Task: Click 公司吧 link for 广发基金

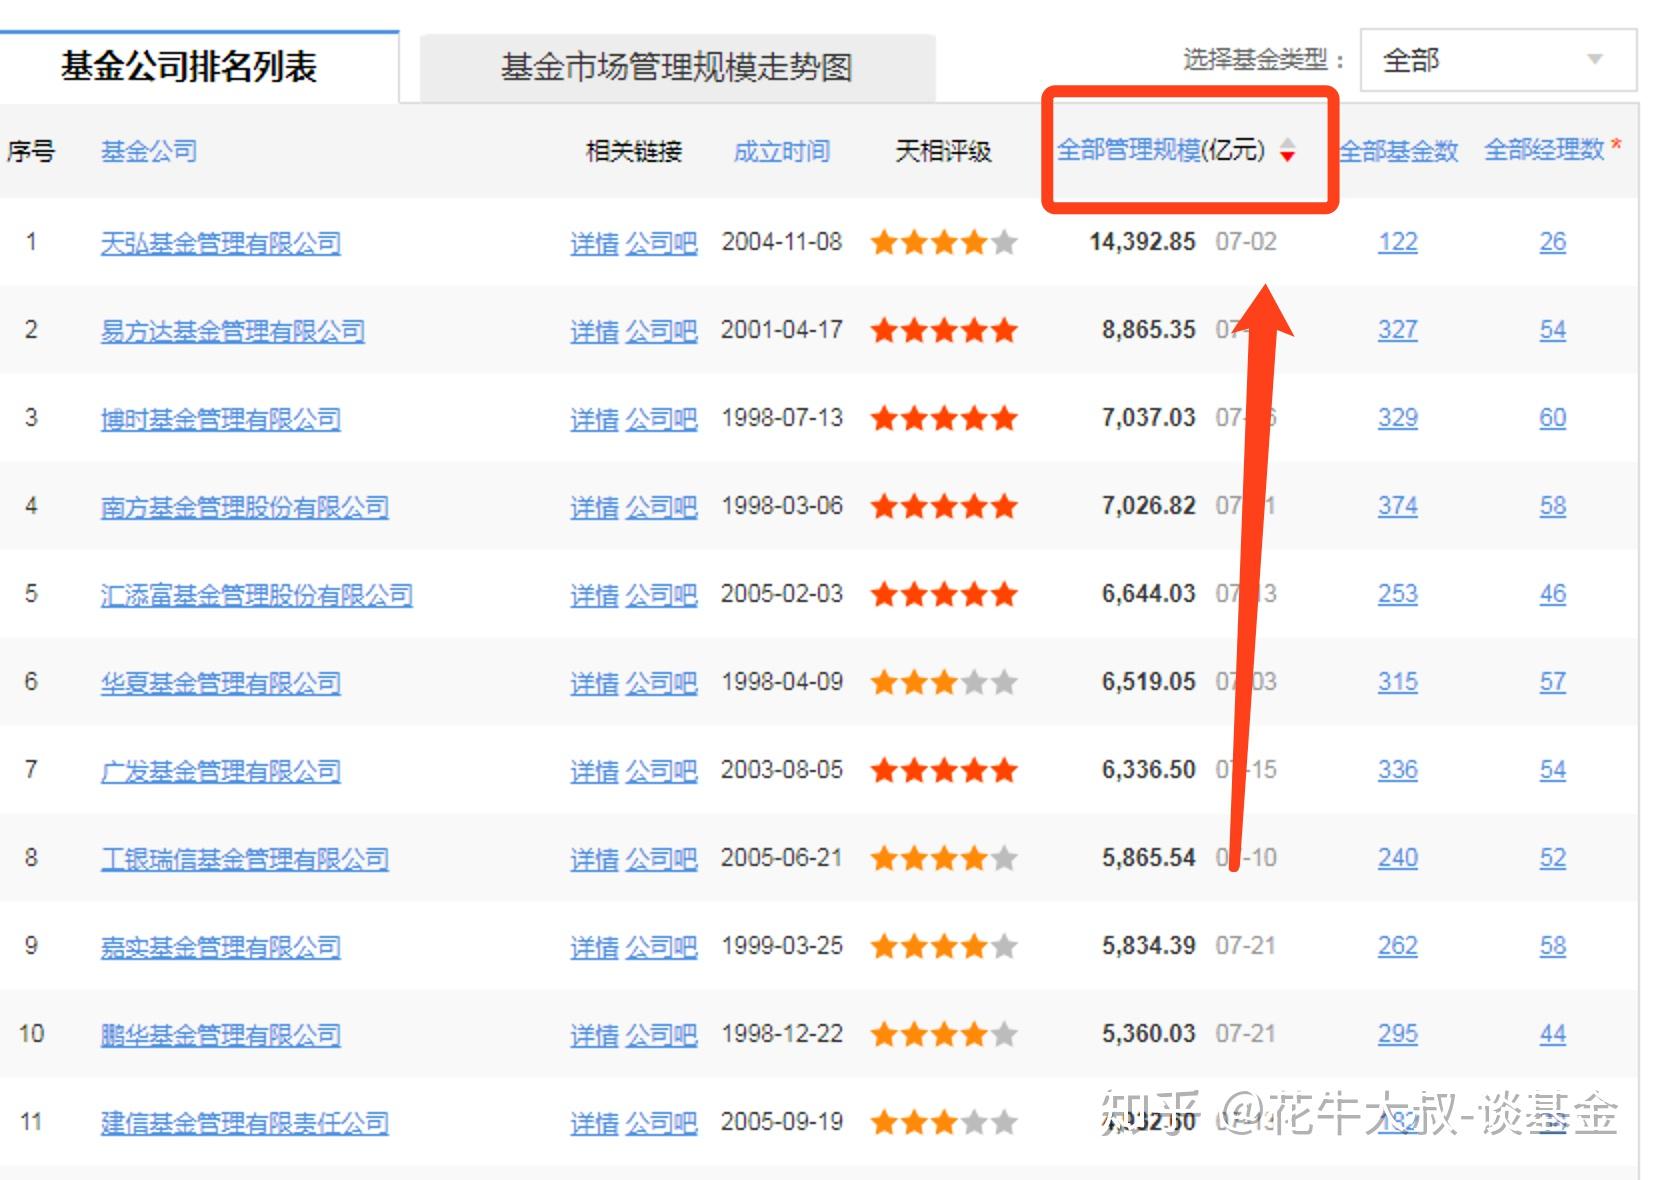Action: tap(661, 771)
